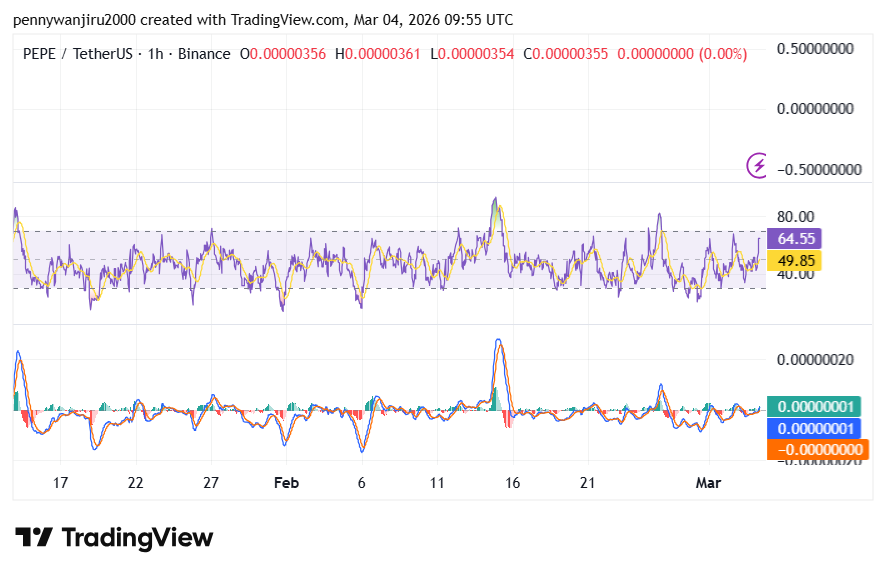The height and width of the screenshot is (575, 886).
Task: Select the Feb date marker on time axis
Action: coord(286,483)
